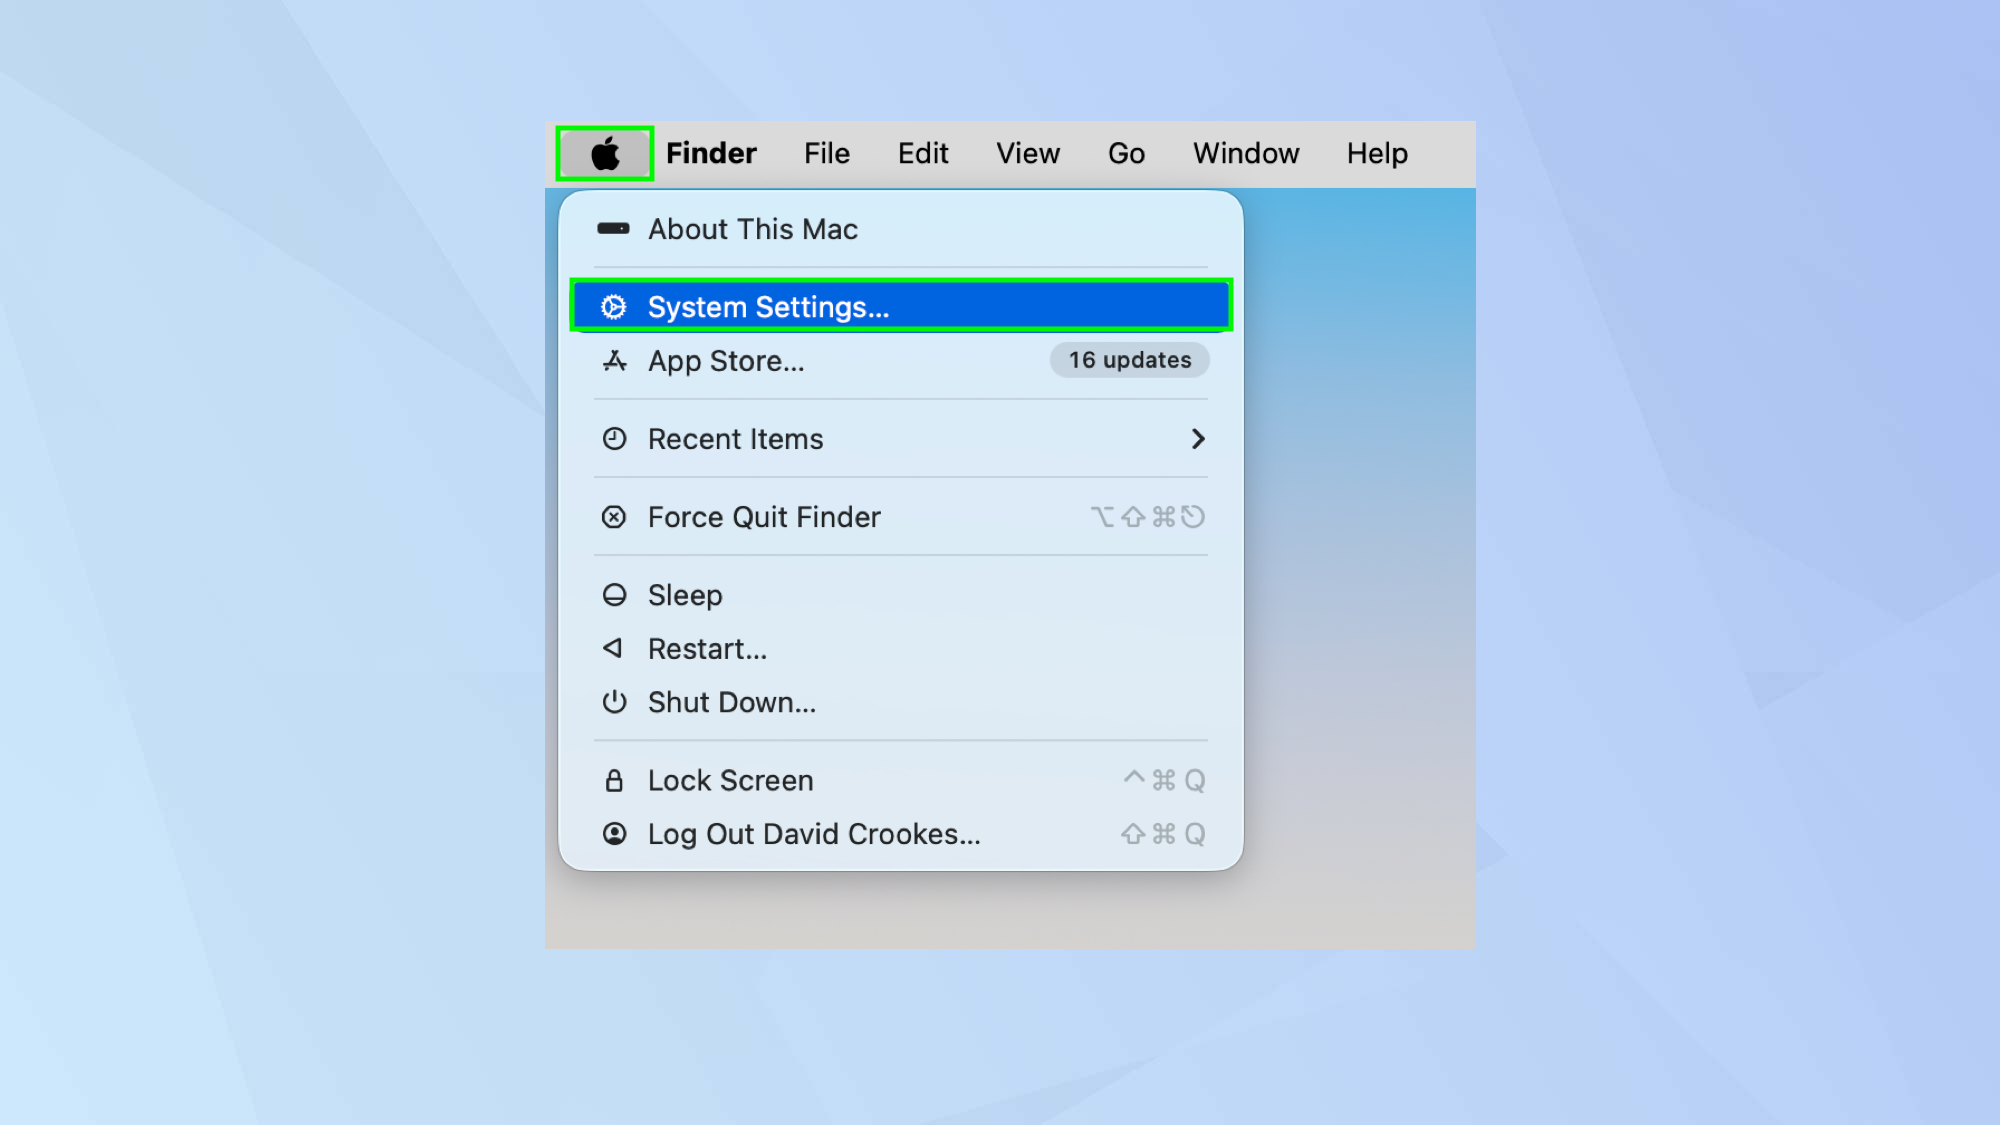Expand the Recent Items submenu
Viewport: 2000px width, 1125px height.
pos(1198,438)
